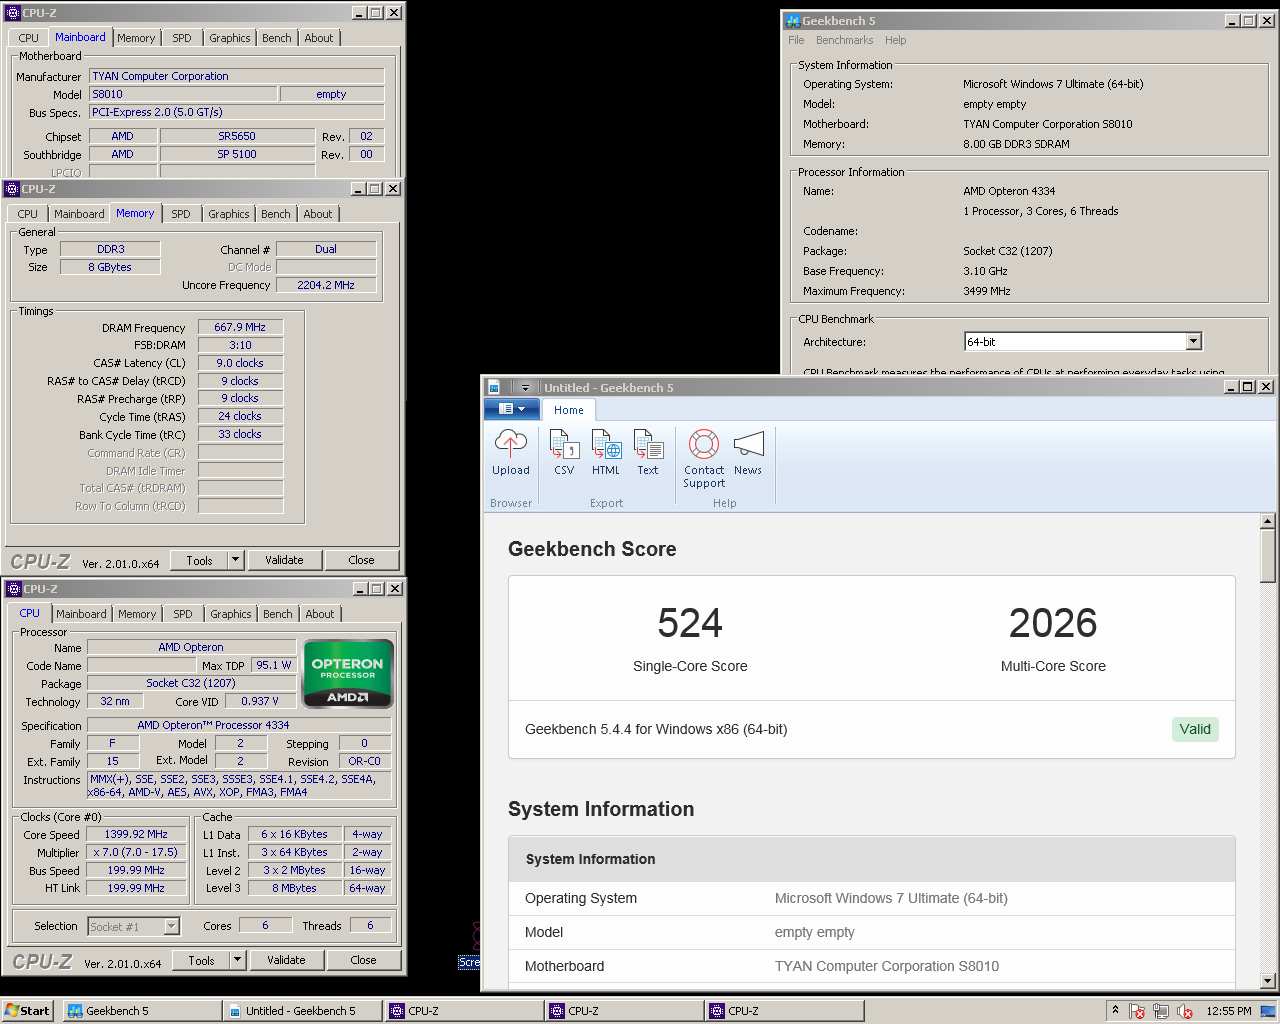Open the Mainboard tab in the CPU-Z Memory window
The height and width of the screenshot is (1024, 1280).
point(79,214)
